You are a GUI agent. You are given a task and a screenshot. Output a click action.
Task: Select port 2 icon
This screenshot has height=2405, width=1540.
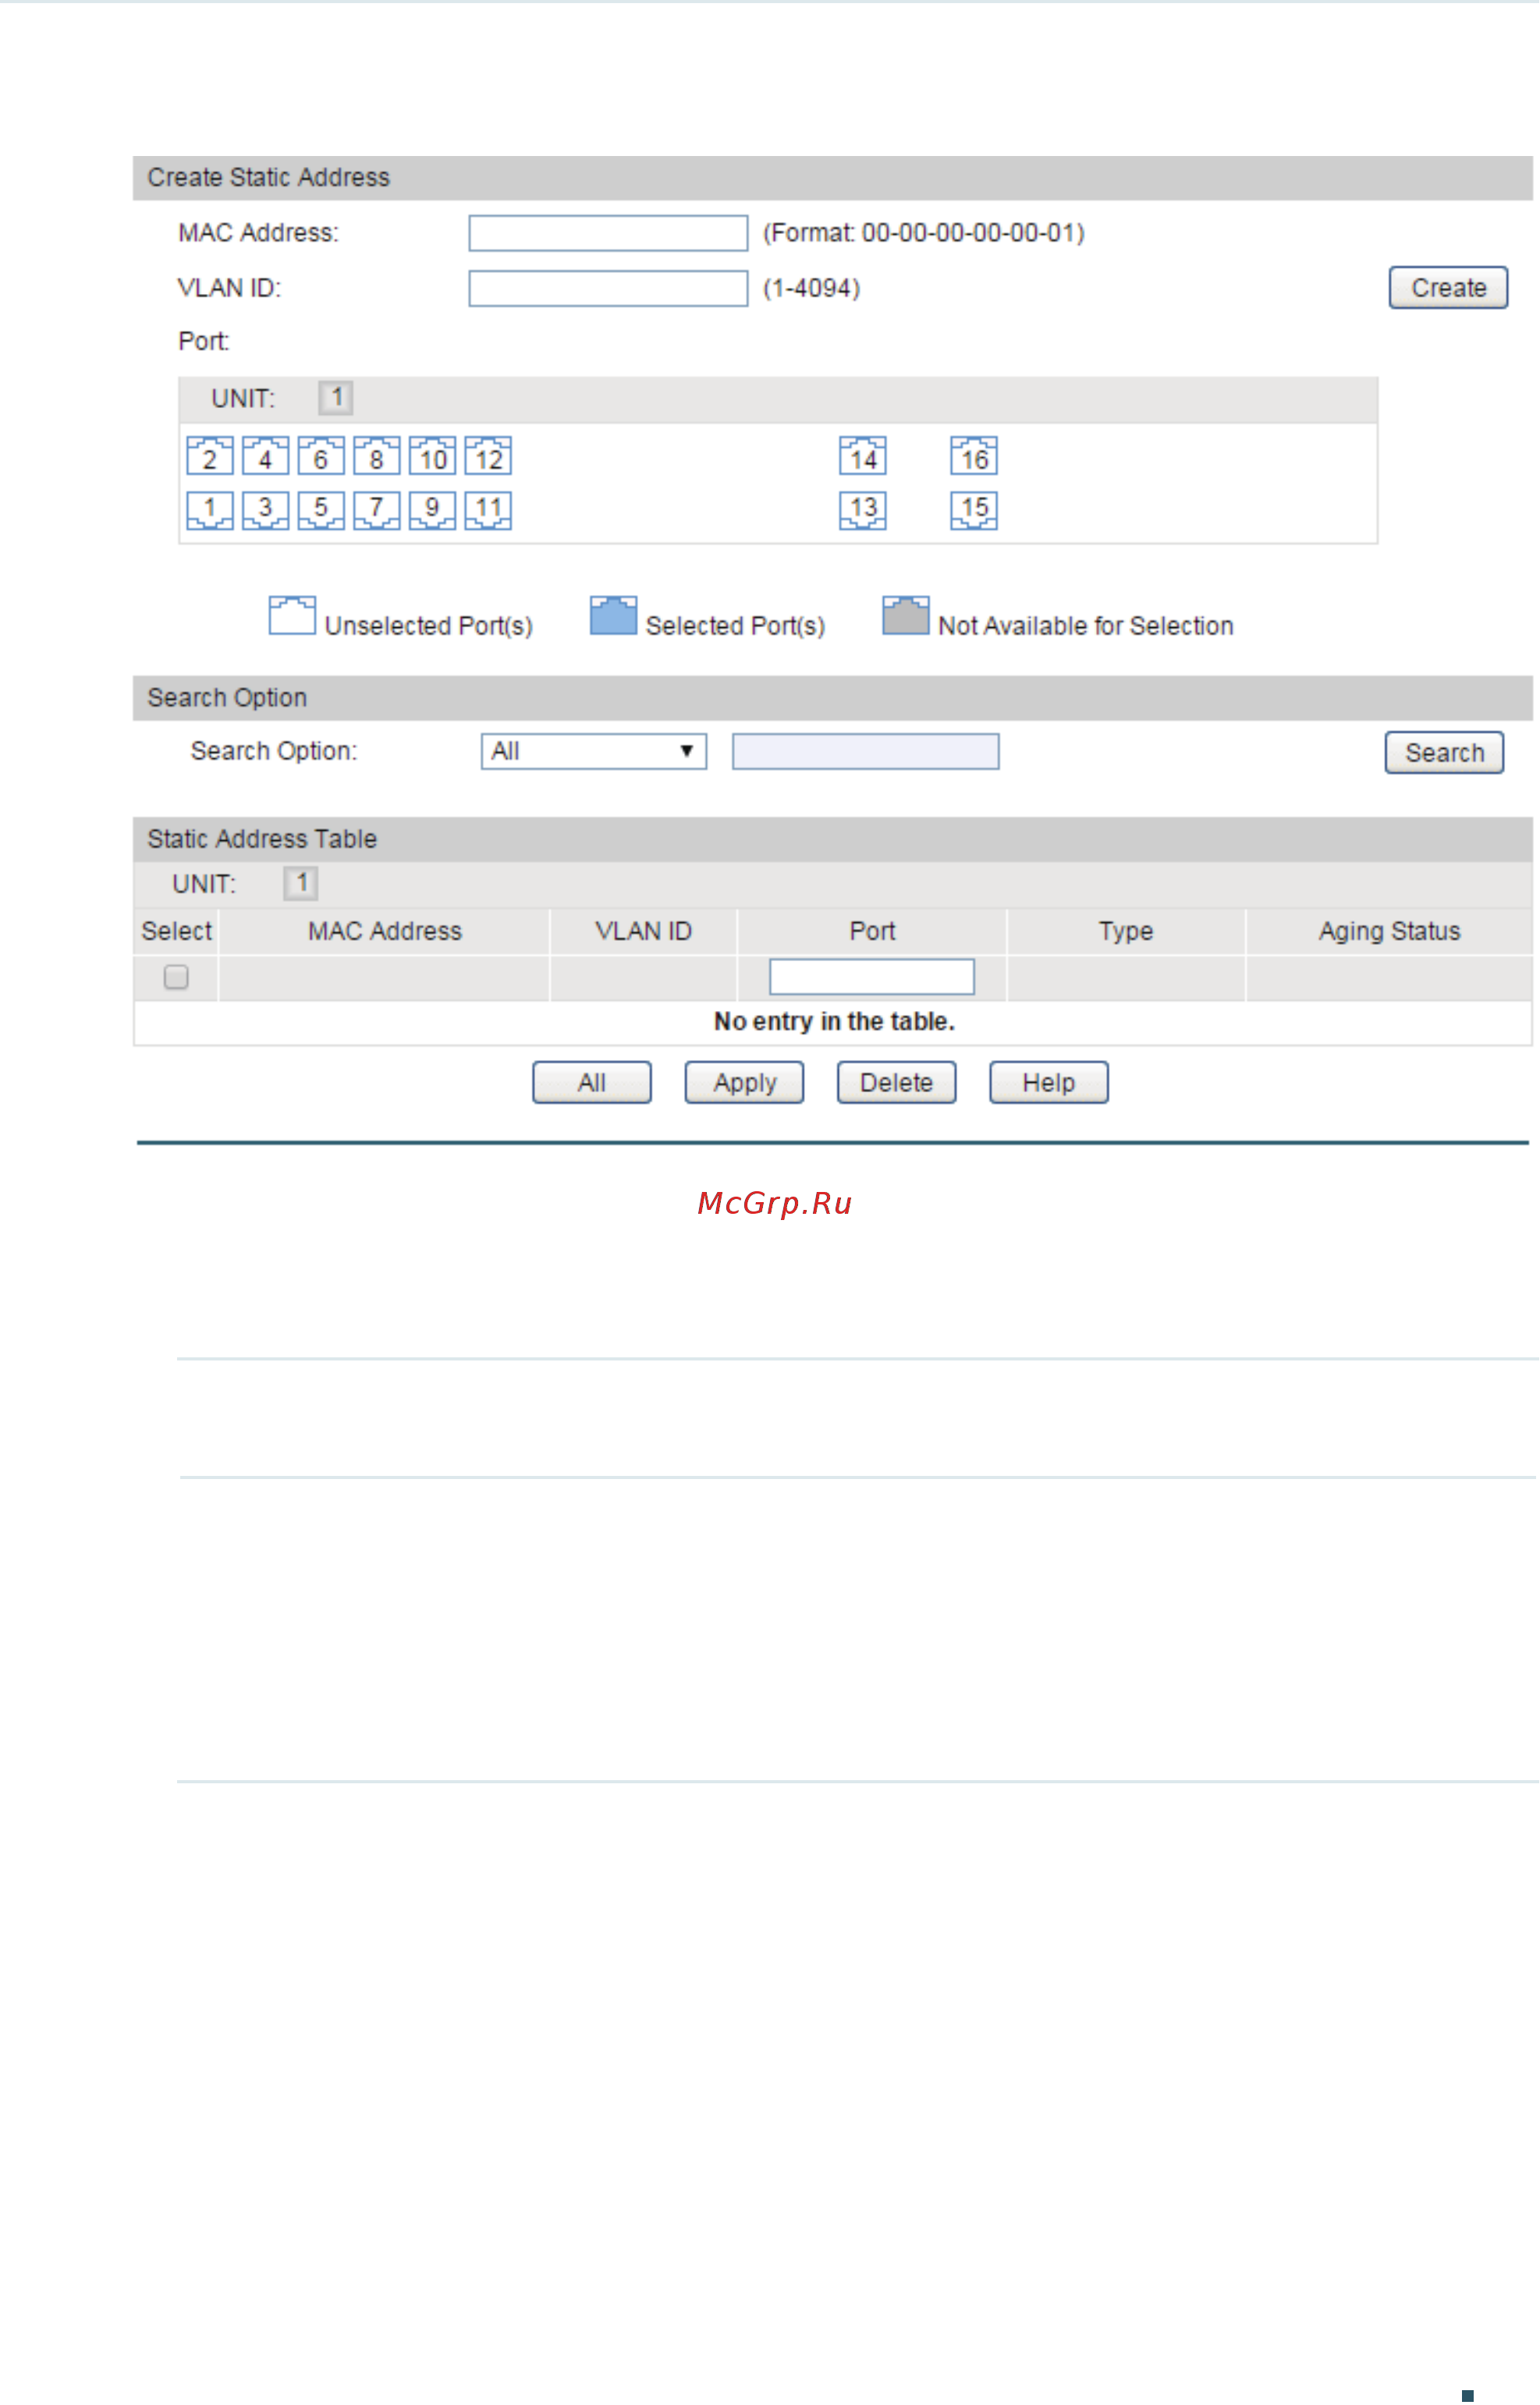(x=210, y=457)
